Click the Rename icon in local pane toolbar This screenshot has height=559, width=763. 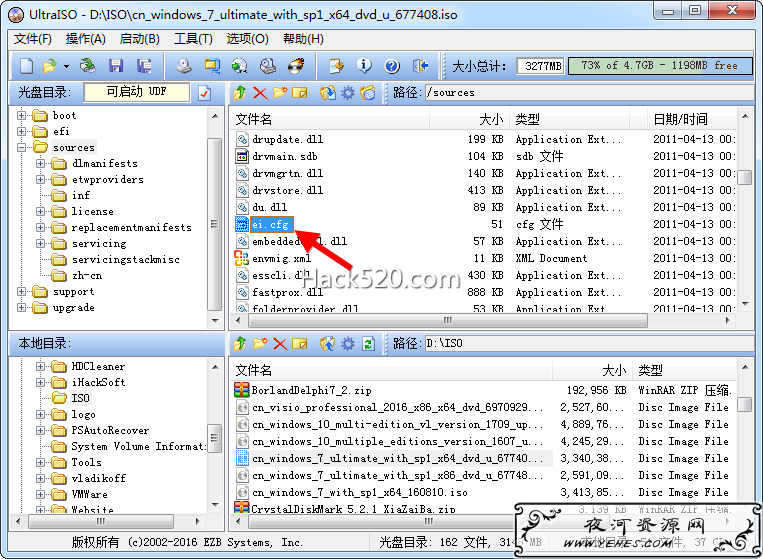click(300, 343)
